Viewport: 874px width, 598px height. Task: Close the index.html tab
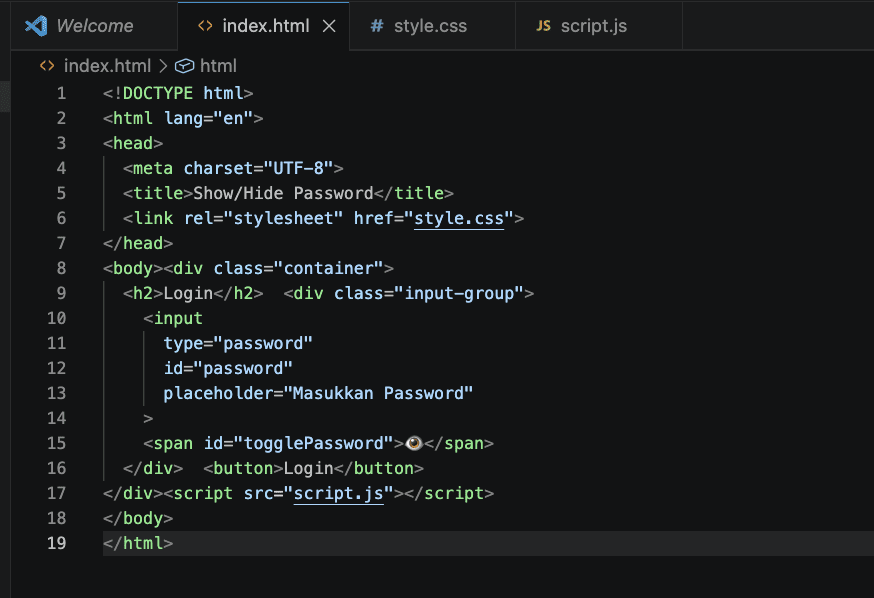click(x=329, y=26)
